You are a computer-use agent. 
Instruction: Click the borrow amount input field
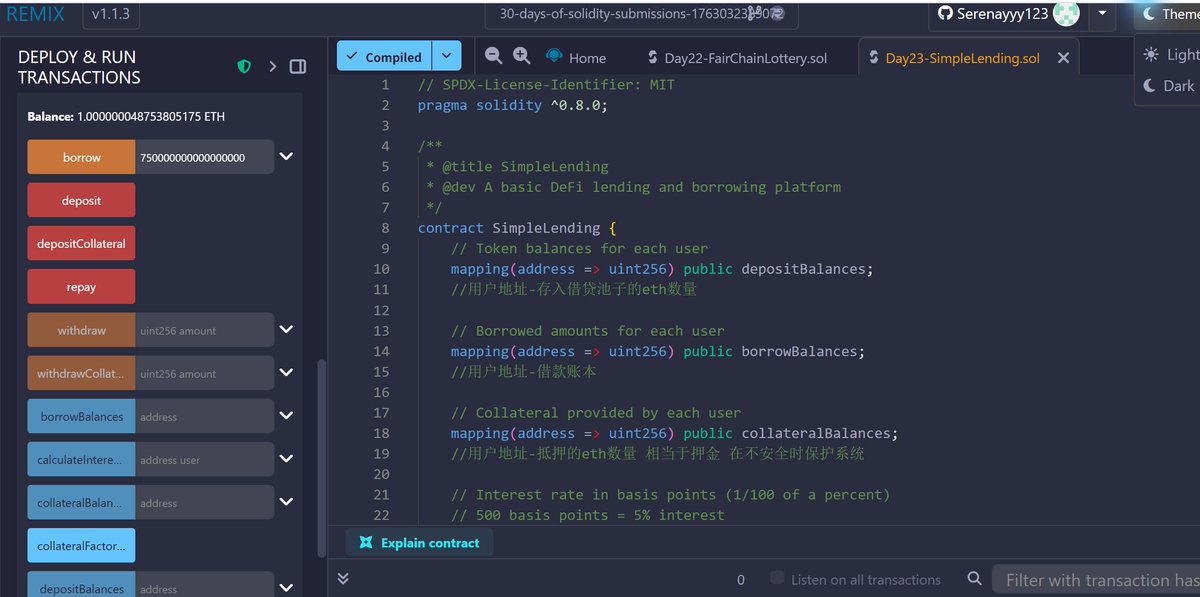tap(205, 157)
